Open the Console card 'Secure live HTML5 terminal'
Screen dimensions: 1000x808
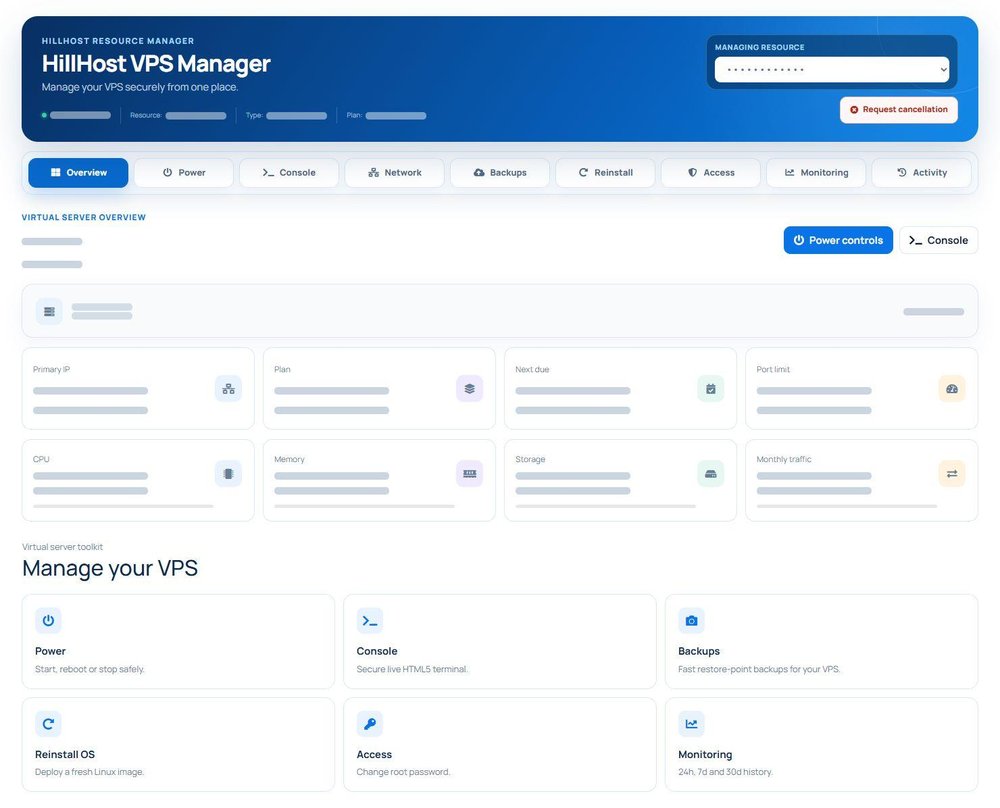tap(412, 669)
